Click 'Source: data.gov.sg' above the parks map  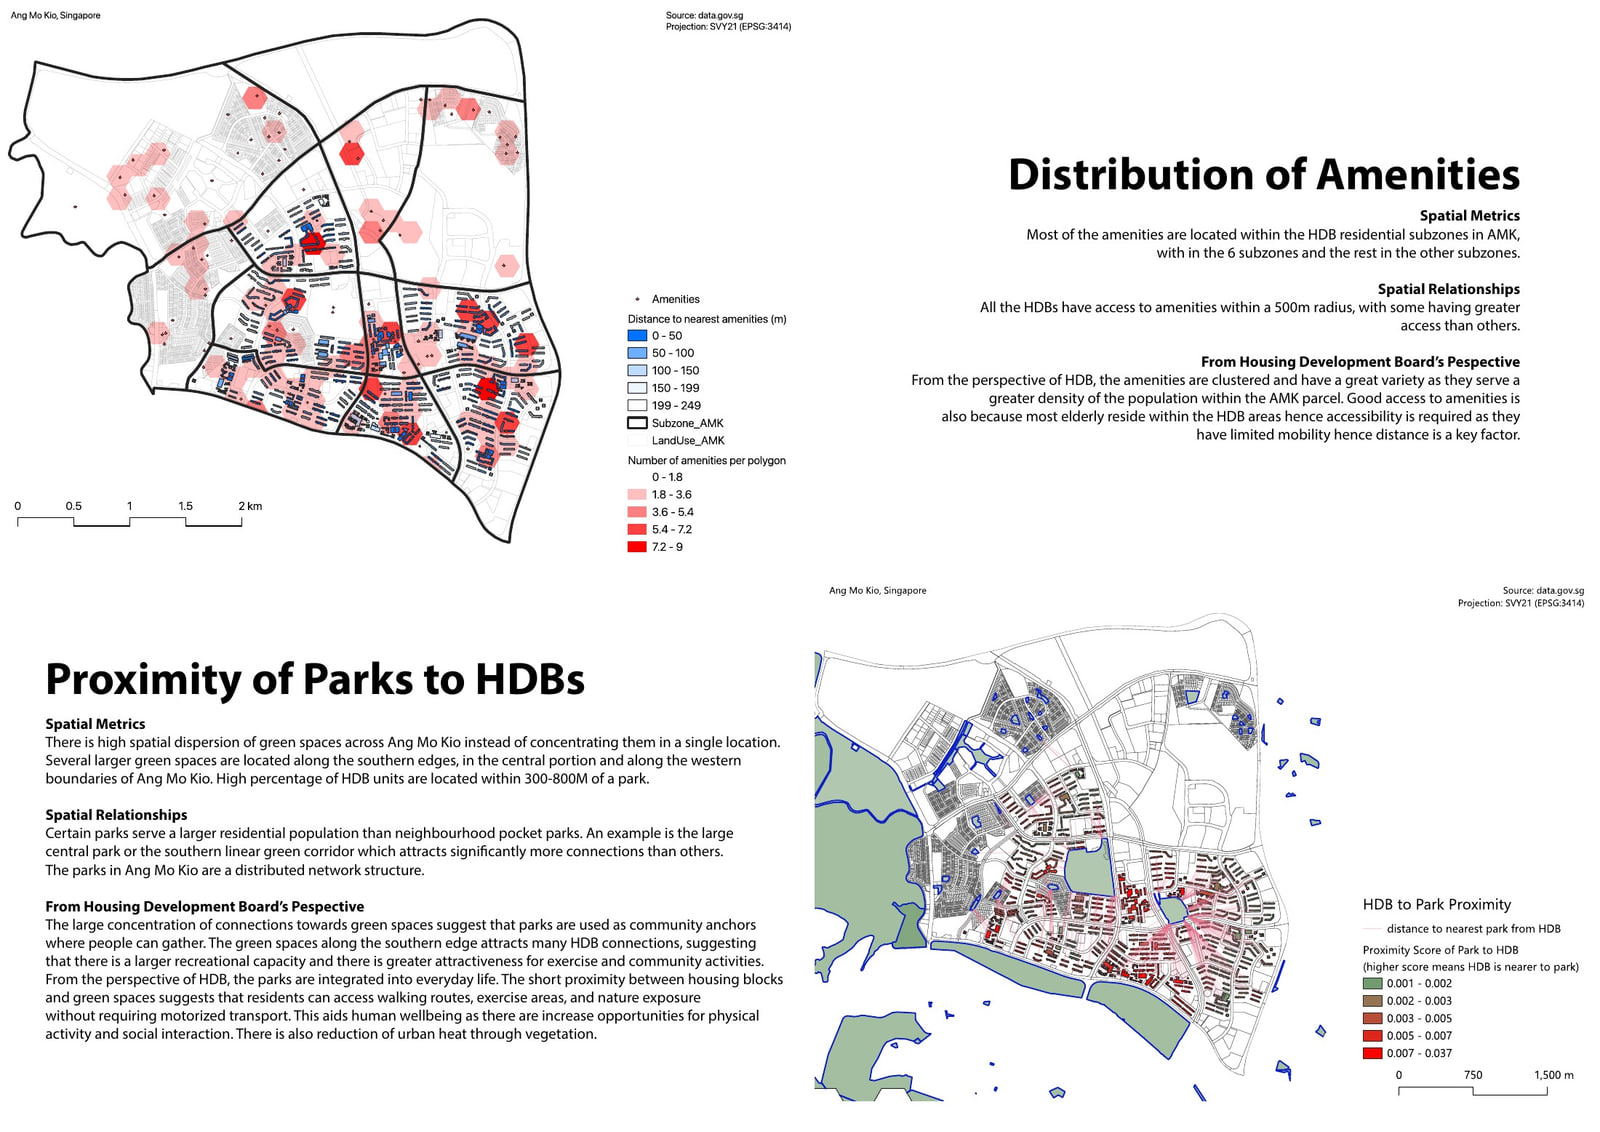click(x=1543, y=591)
